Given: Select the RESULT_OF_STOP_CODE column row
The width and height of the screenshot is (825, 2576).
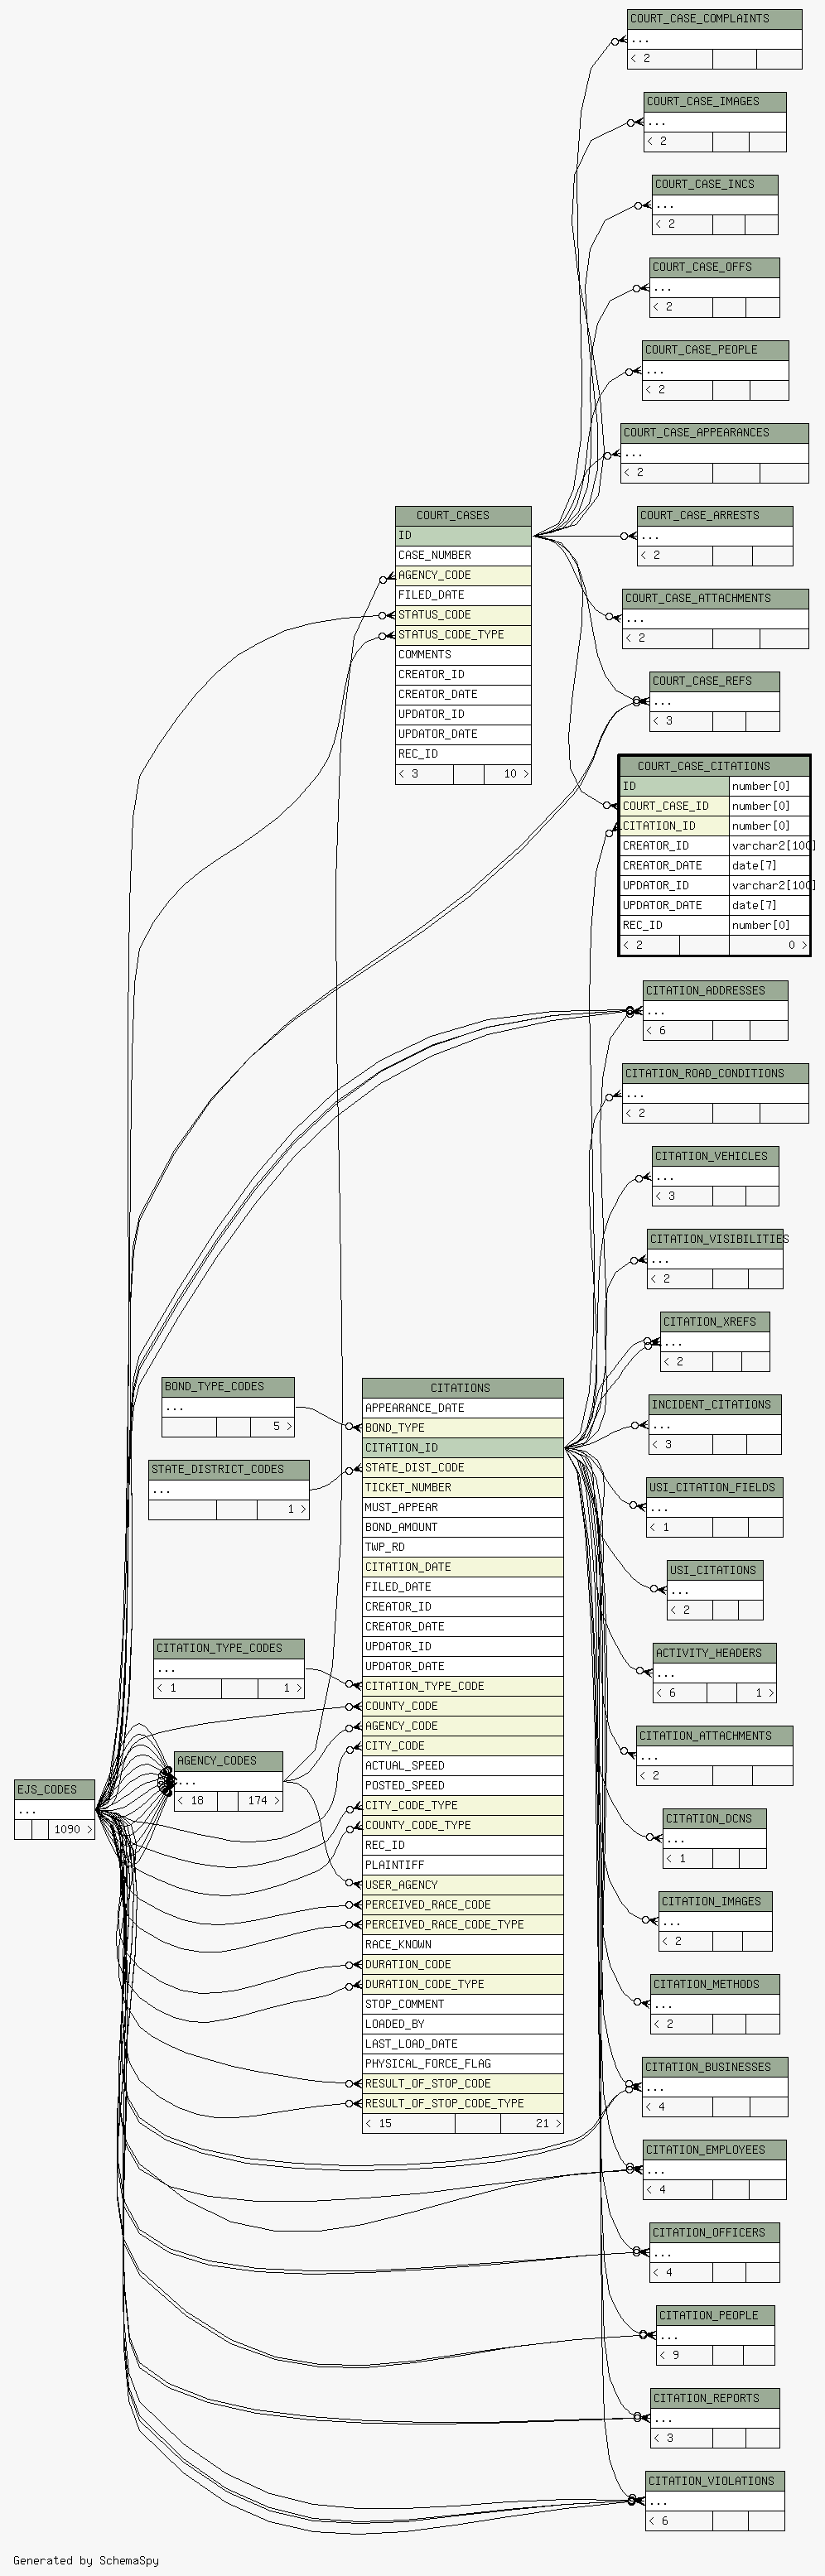Looking at the screenshot, I should [462, 2084].
